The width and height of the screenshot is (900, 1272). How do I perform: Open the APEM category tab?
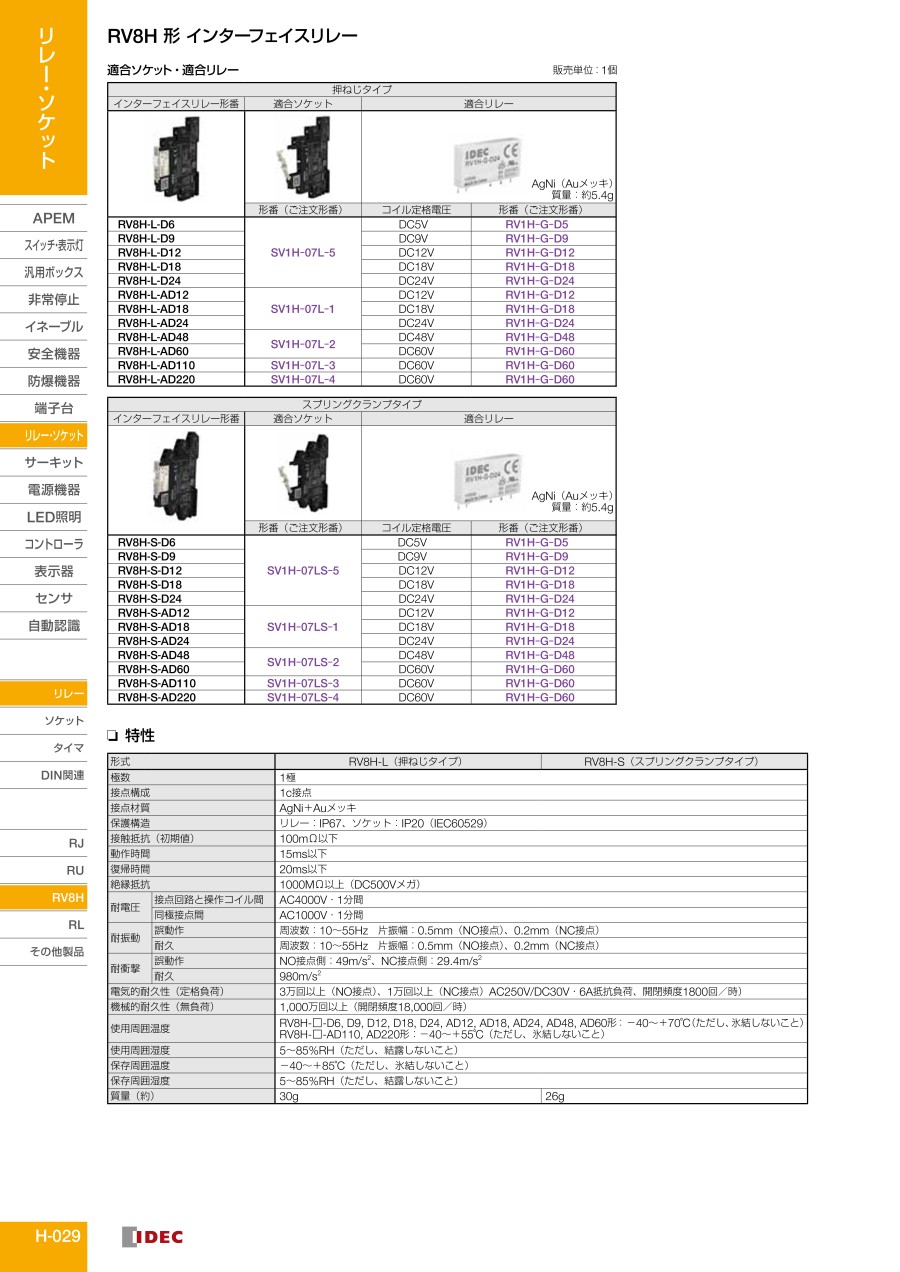click(x=53, y=218)
